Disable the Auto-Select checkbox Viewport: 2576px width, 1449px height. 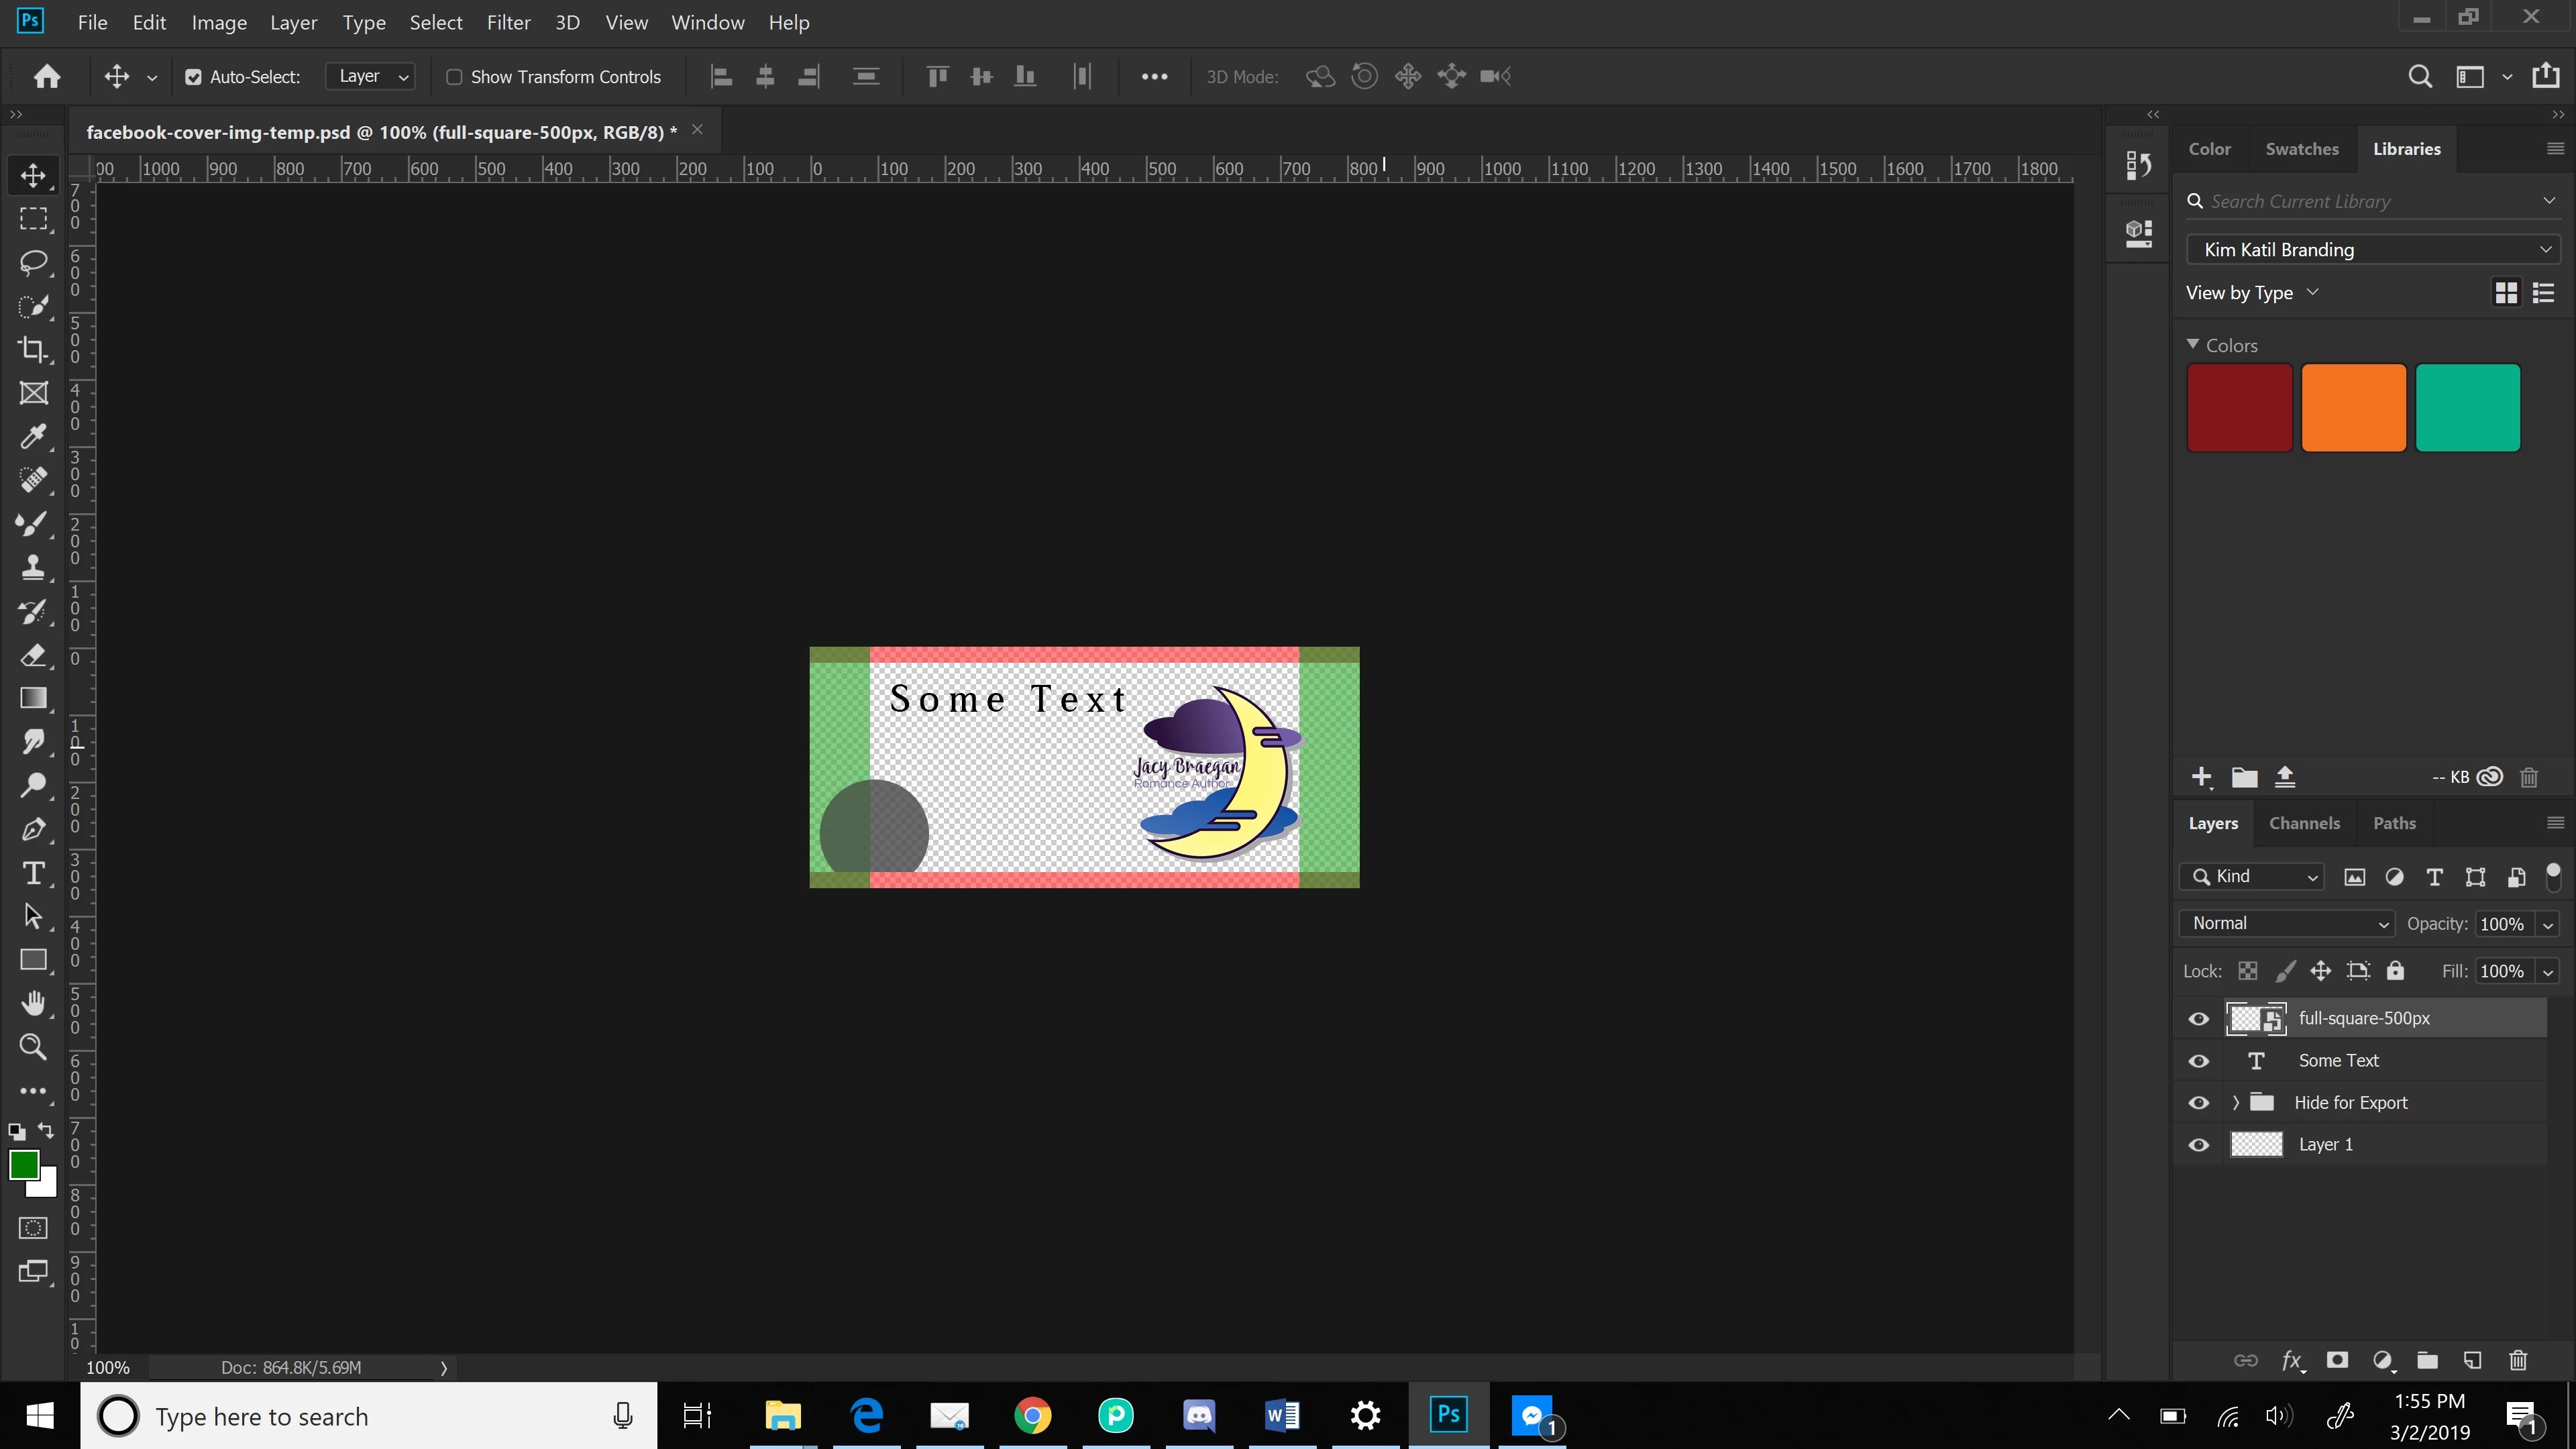point(193,77)
